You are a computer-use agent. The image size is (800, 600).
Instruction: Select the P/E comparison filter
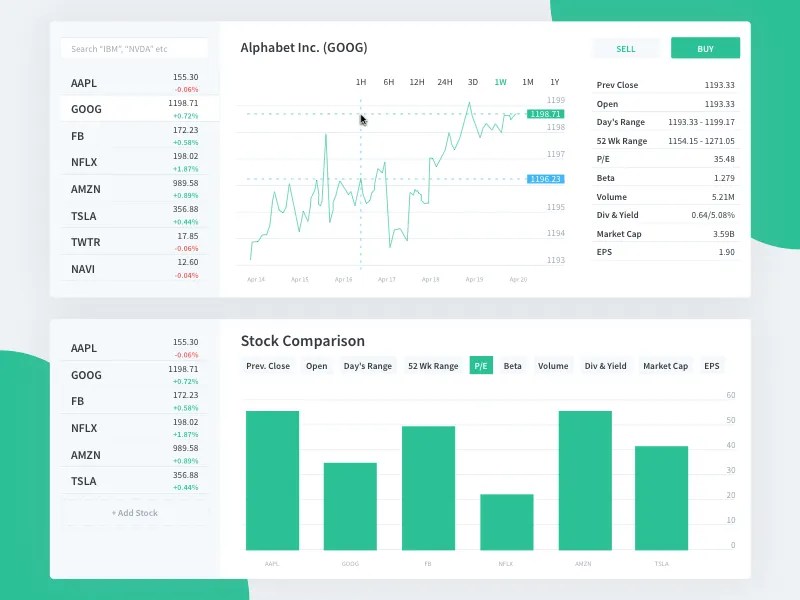point(481,366)
